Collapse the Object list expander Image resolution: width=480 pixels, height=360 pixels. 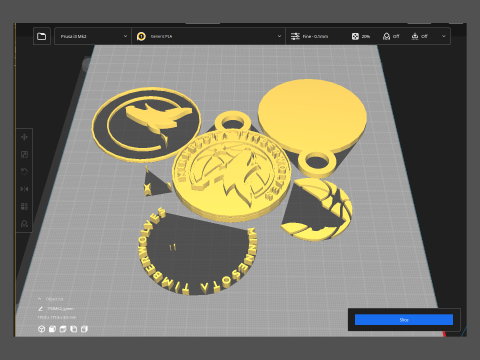[40, 299]
